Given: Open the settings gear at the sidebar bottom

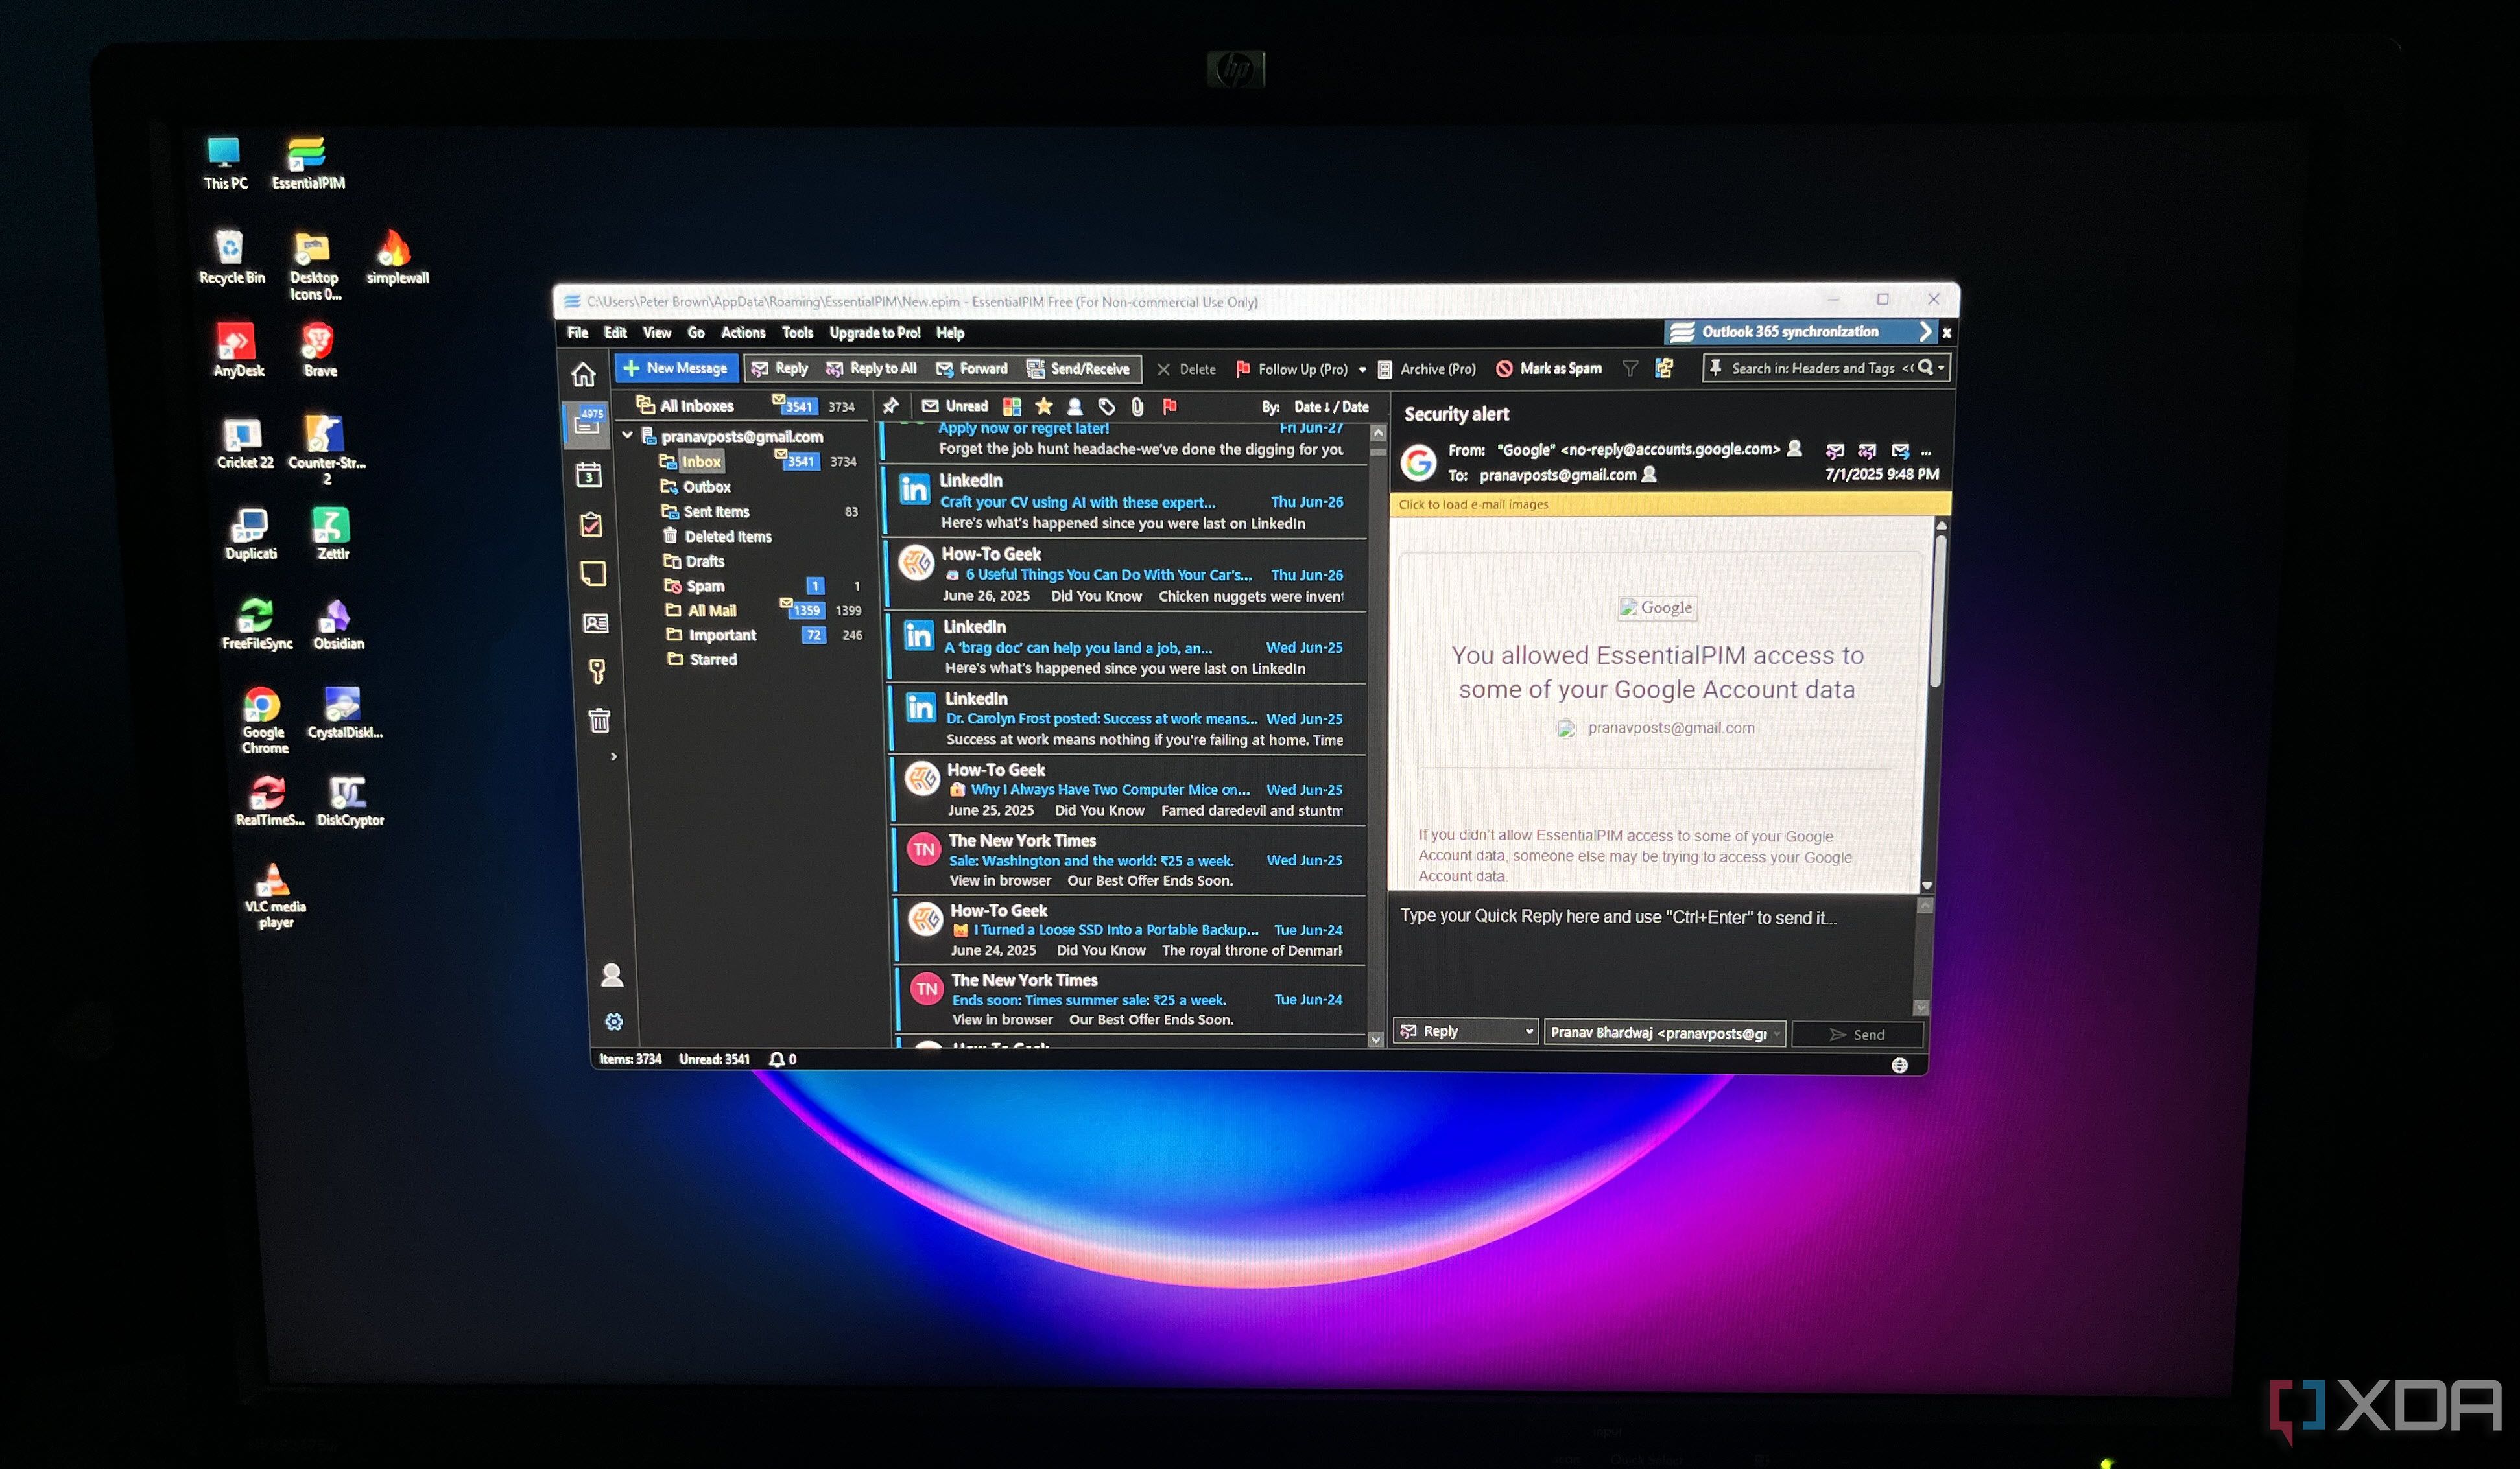Looking at the screenshot, I should (x=614, y=1021).
